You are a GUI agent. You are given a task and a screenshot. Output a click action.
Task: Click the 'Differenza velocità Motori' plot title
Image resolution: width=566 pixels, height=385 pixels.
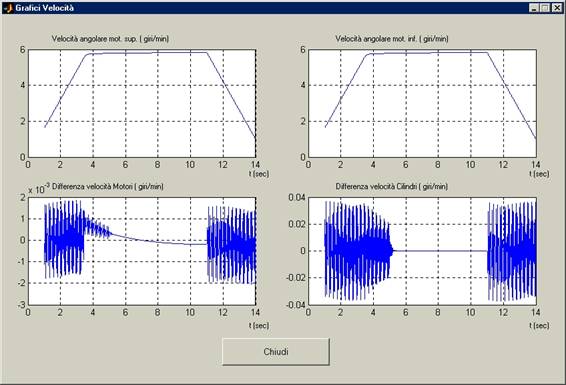(108, 187)
